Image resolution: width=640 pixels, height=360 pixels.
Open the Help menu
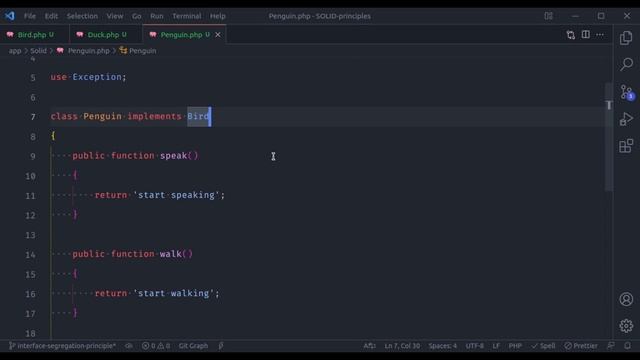point(218,16)
